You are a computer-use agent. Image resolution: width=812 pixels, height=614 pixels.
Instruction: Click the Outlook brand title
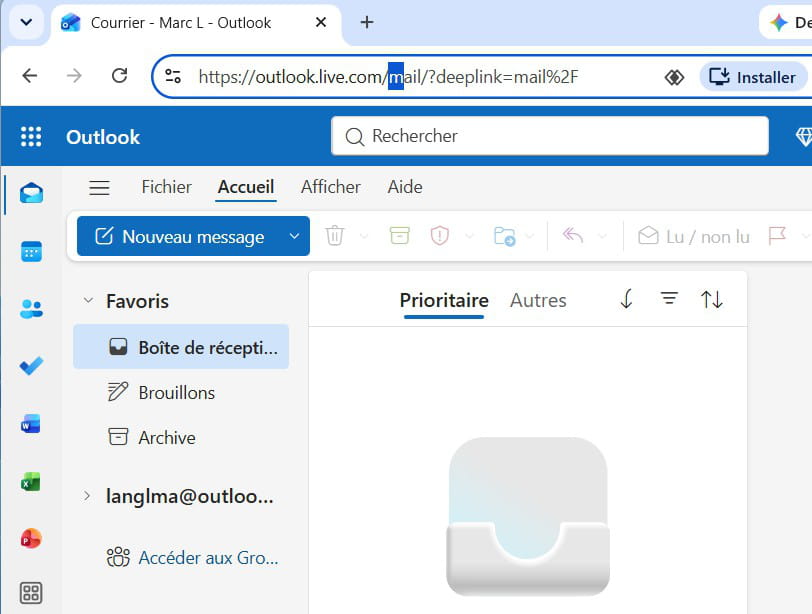pos(103,137)
